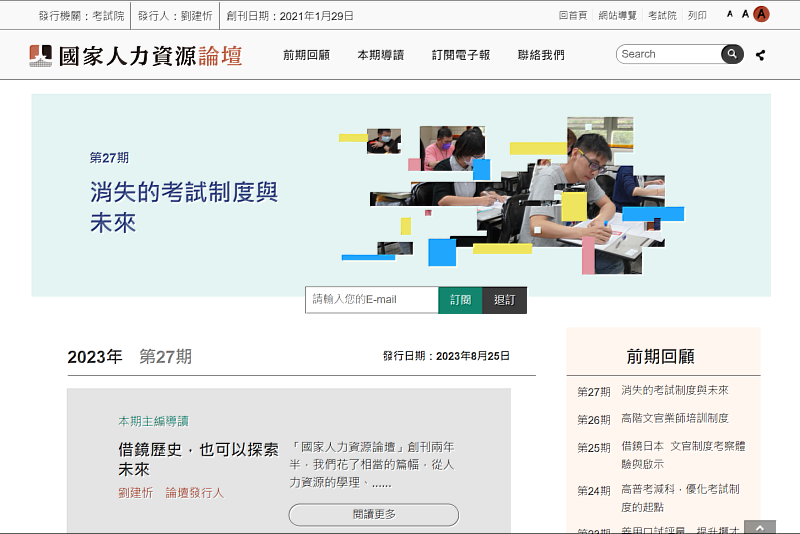Go to 訂閱電子報 in navigation

click(460, 55)
